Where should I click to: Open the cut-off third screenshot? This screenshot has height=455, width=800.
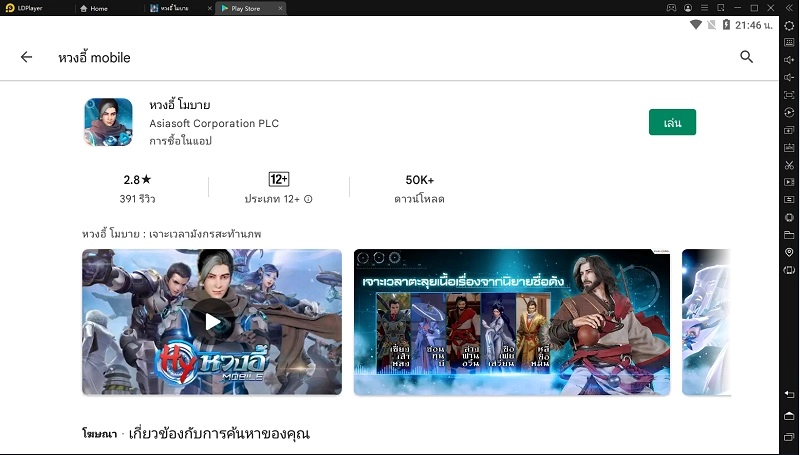point(706,322)
